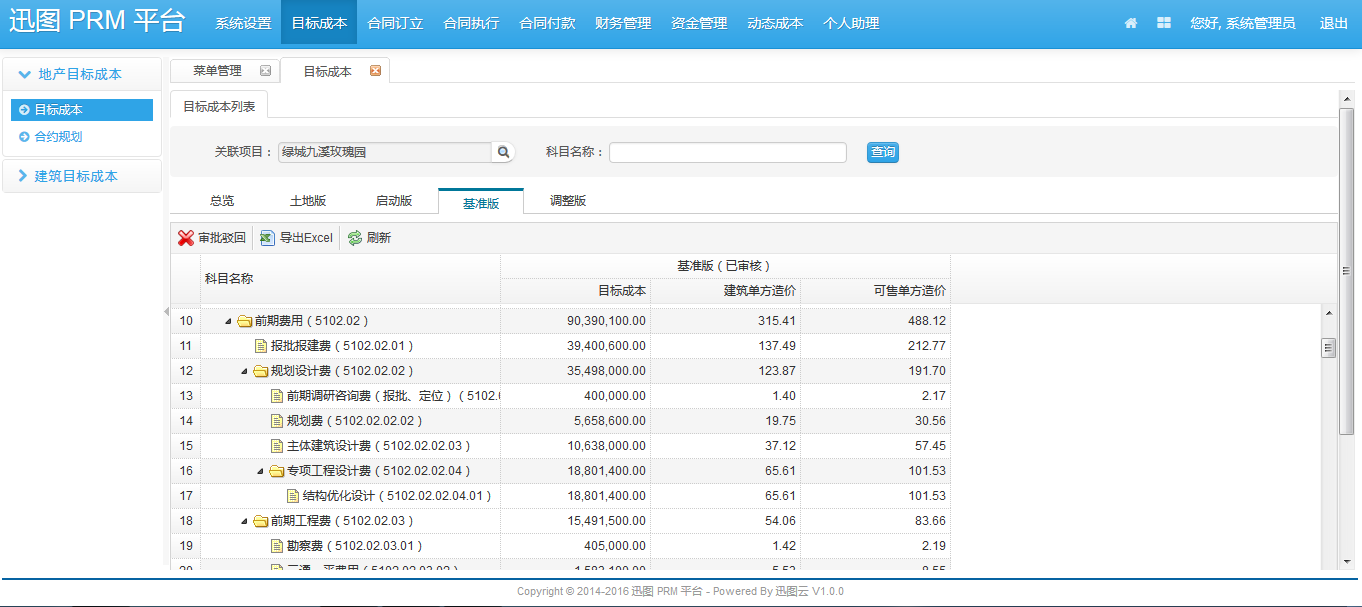Collapse the left sidebar using the splitter arrow
This screenshot has height=607, width=1362.
coord(166,312)
